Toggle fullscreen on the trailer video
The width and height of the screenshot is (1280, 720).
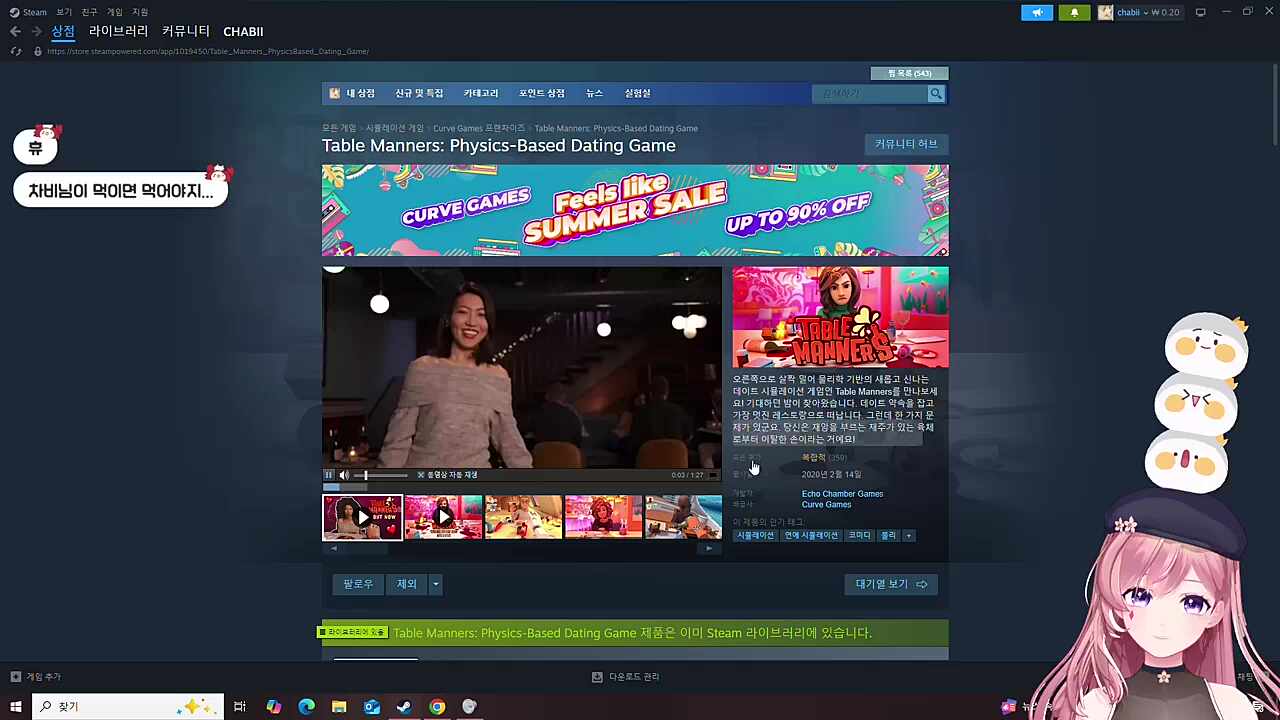tap(713, 475)
